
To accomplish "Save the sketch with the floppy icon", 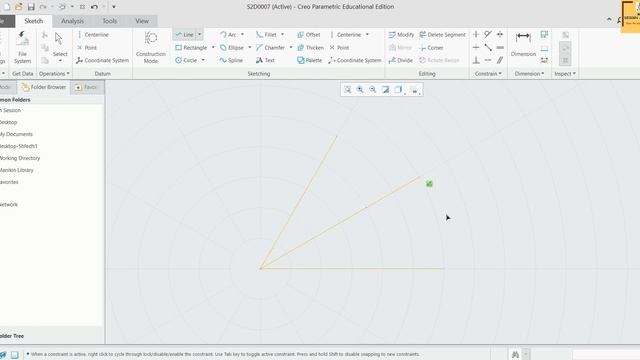I will coord(31,7).
